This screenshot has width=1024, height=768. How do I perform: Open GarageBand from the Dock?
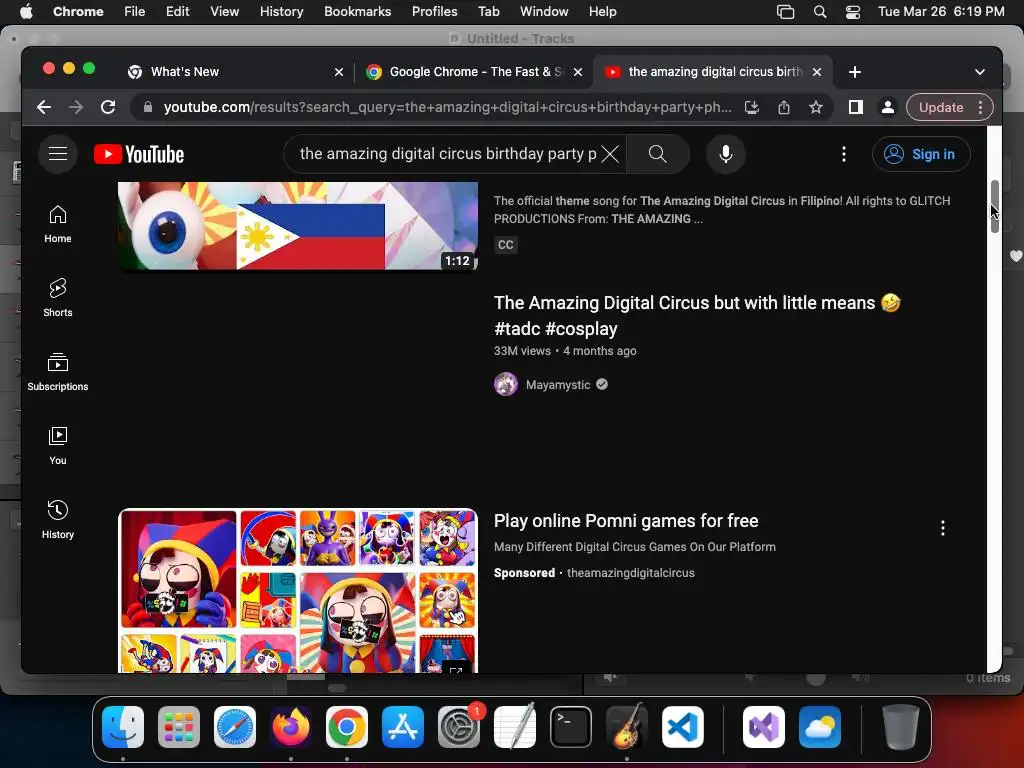click(627, 727)
